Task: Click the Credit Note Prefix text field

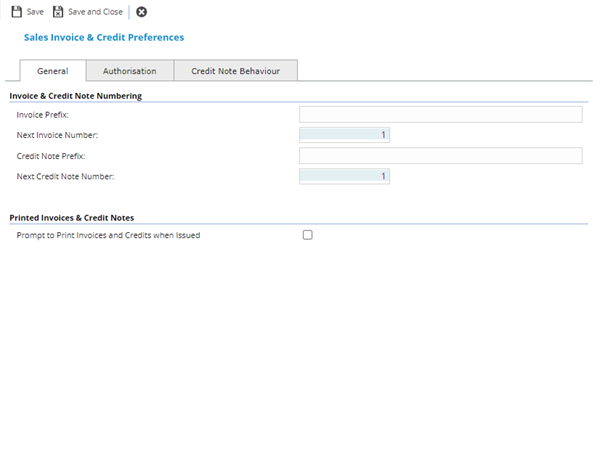Action: 440,156
